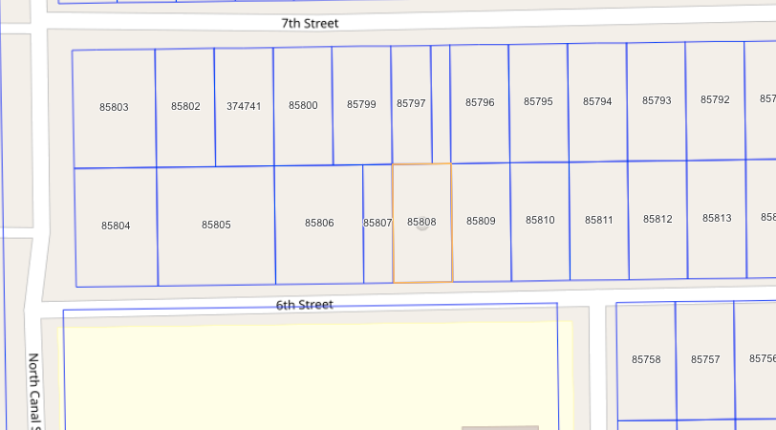Click parcel 85803 on the map
This screenshot has height=430, width=776.
114,106
